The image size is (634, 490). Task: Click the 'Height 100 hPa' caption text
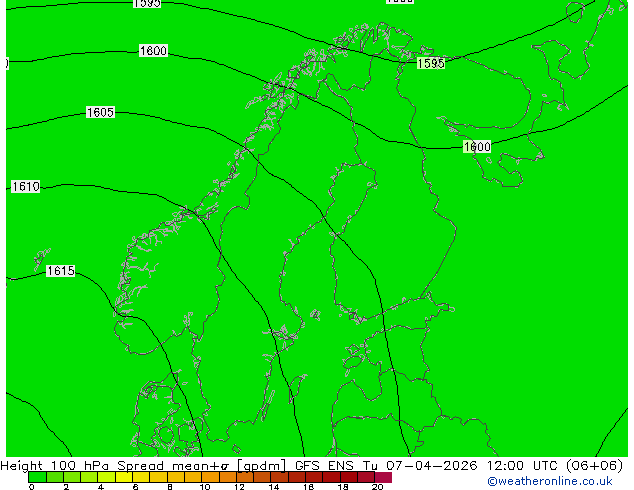[x=55, y=465]
